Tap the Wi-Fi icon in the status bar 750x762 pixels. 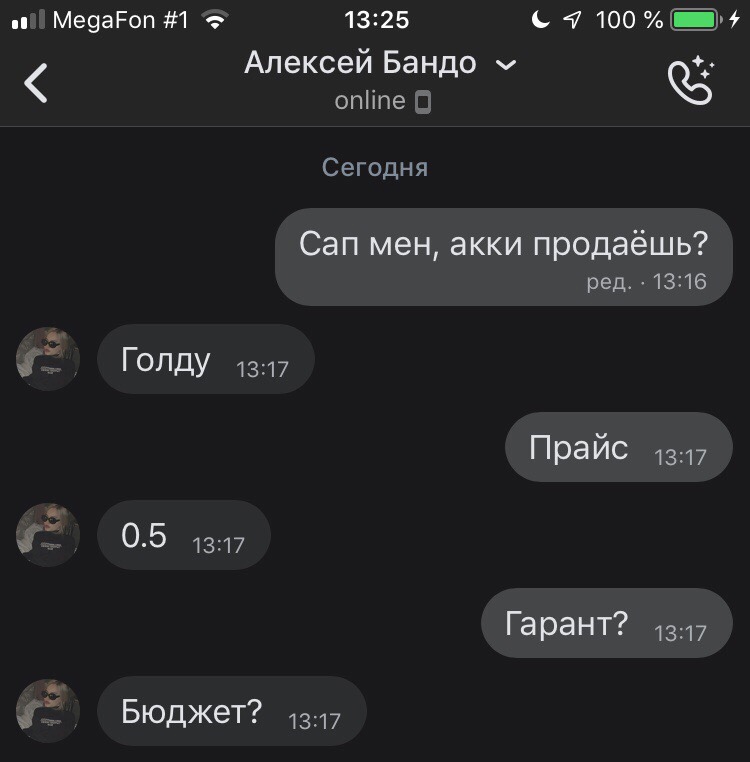pos(215,20)
